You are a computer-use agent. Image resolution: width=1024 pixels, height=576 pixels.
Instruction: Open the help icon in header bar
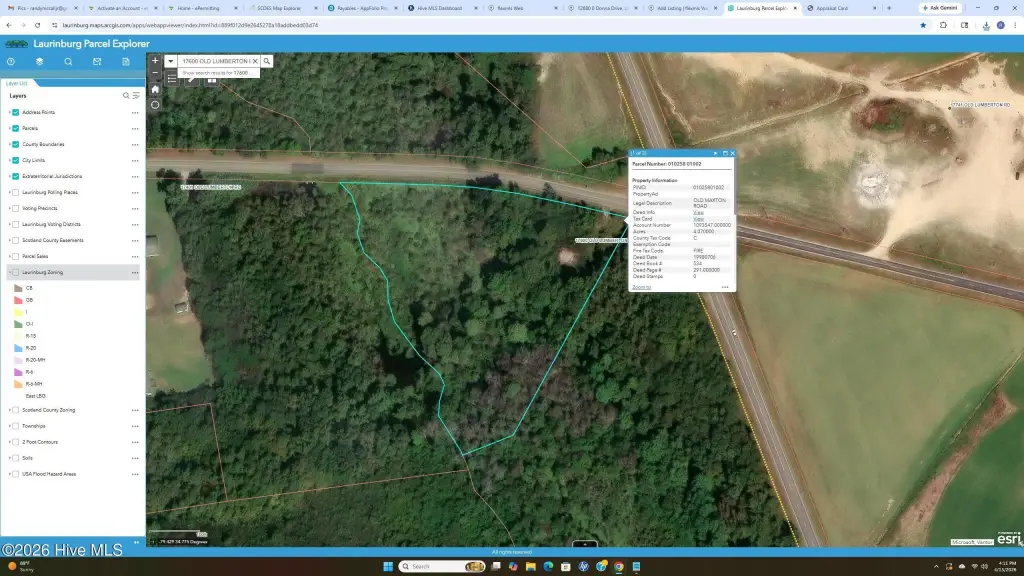click(11, 61)
